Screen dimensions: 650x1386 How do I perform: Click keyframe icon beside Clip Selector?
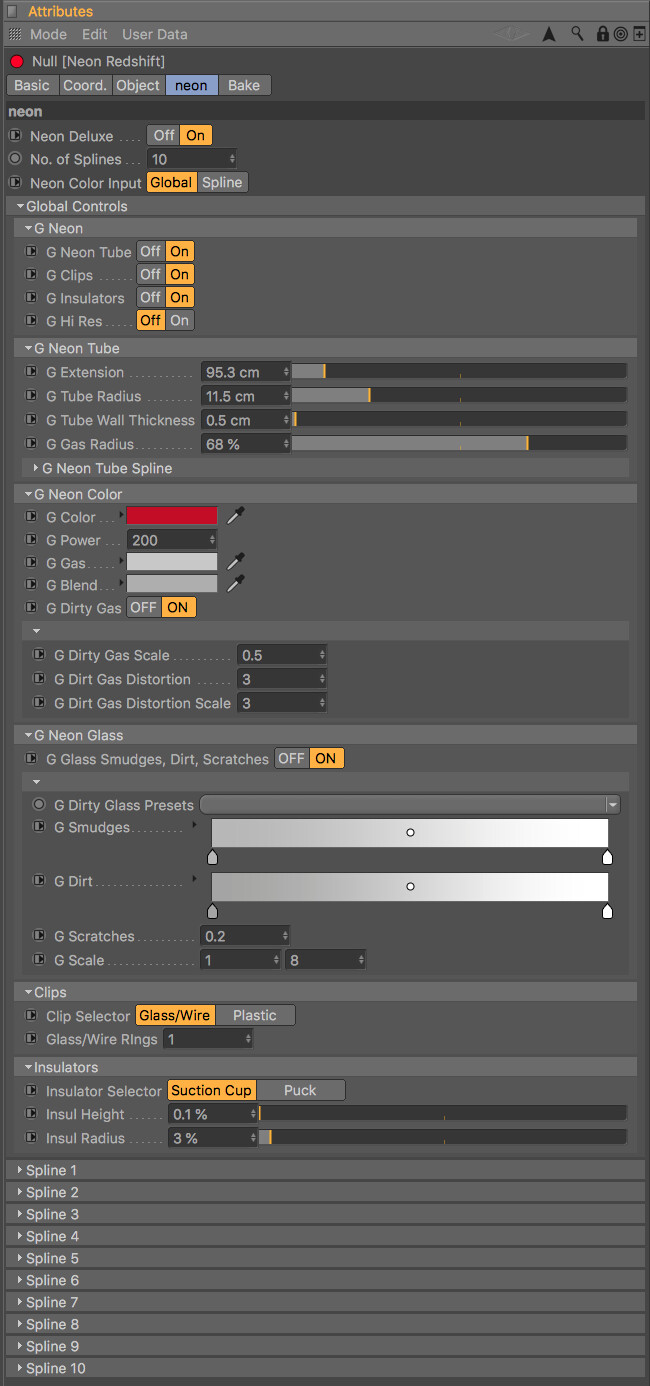[x=31, y=1015]
